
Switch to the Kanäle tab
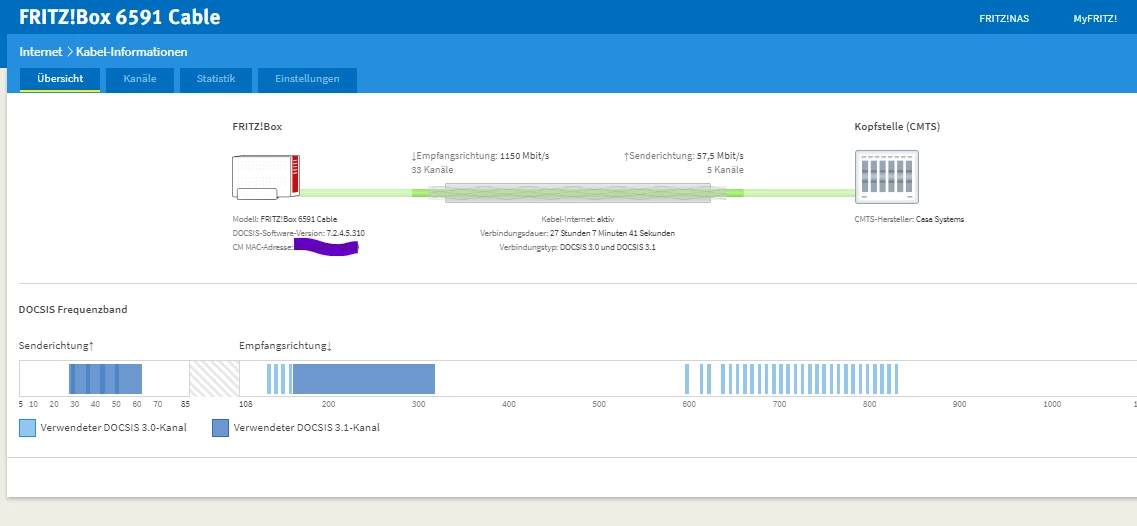[x=140, y=79]
